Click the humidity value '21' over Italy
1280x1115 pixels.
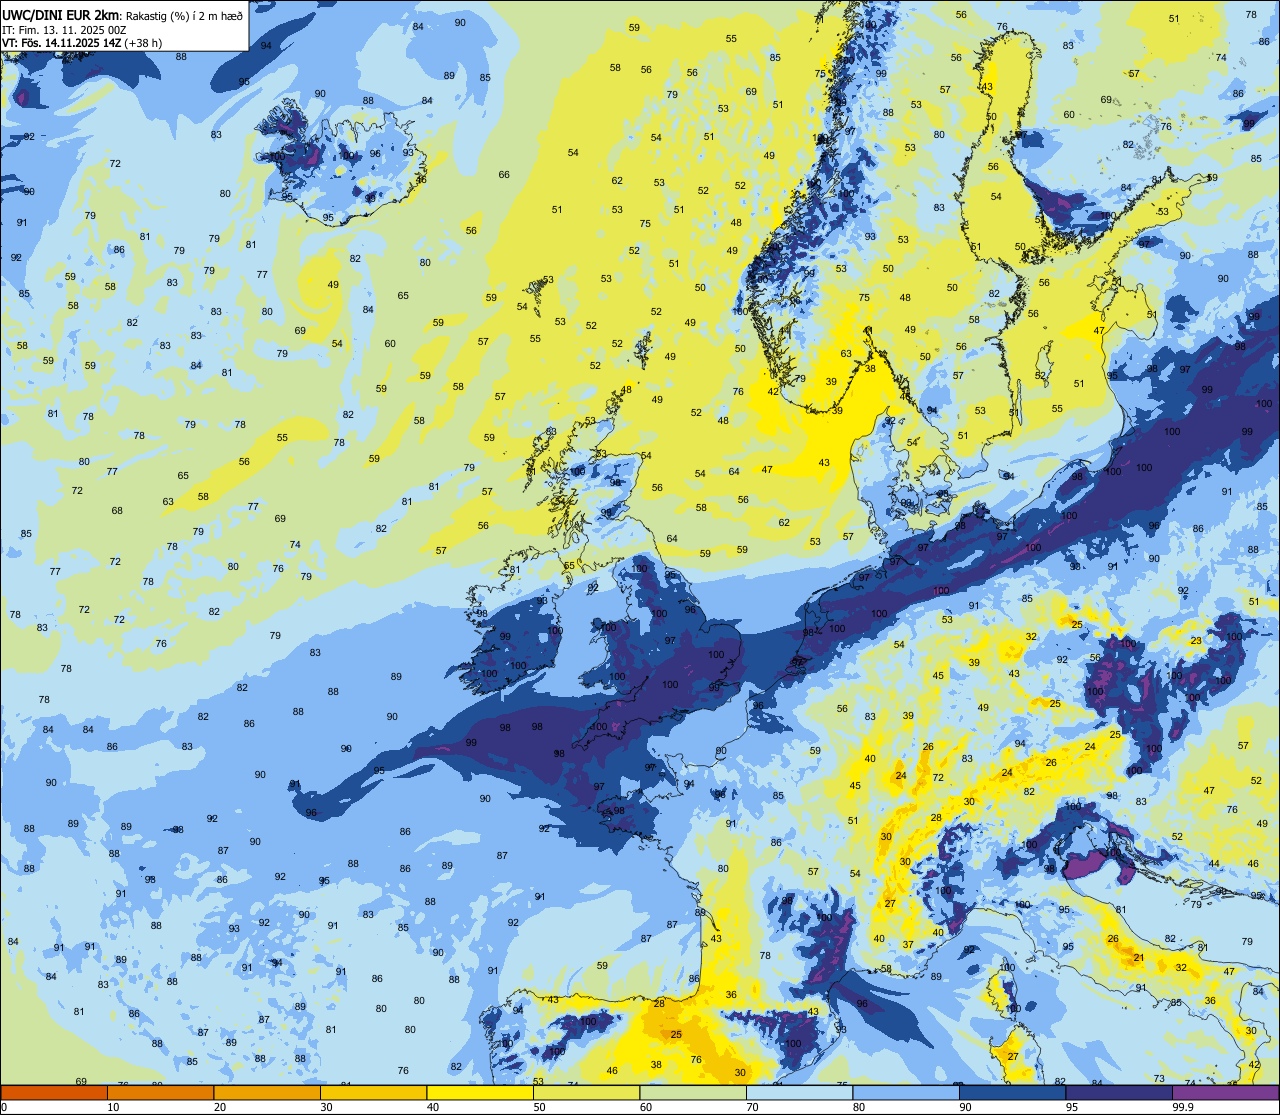[x=1138, y=958]
